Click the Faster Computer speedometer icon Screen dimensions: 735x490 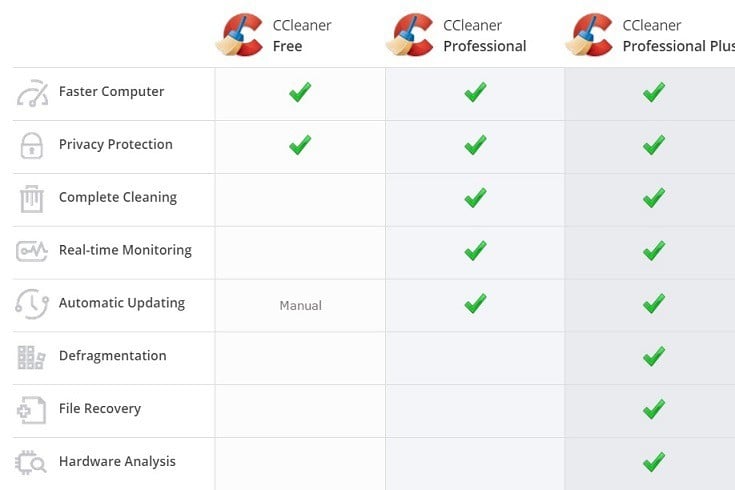(x=32, y=93)
